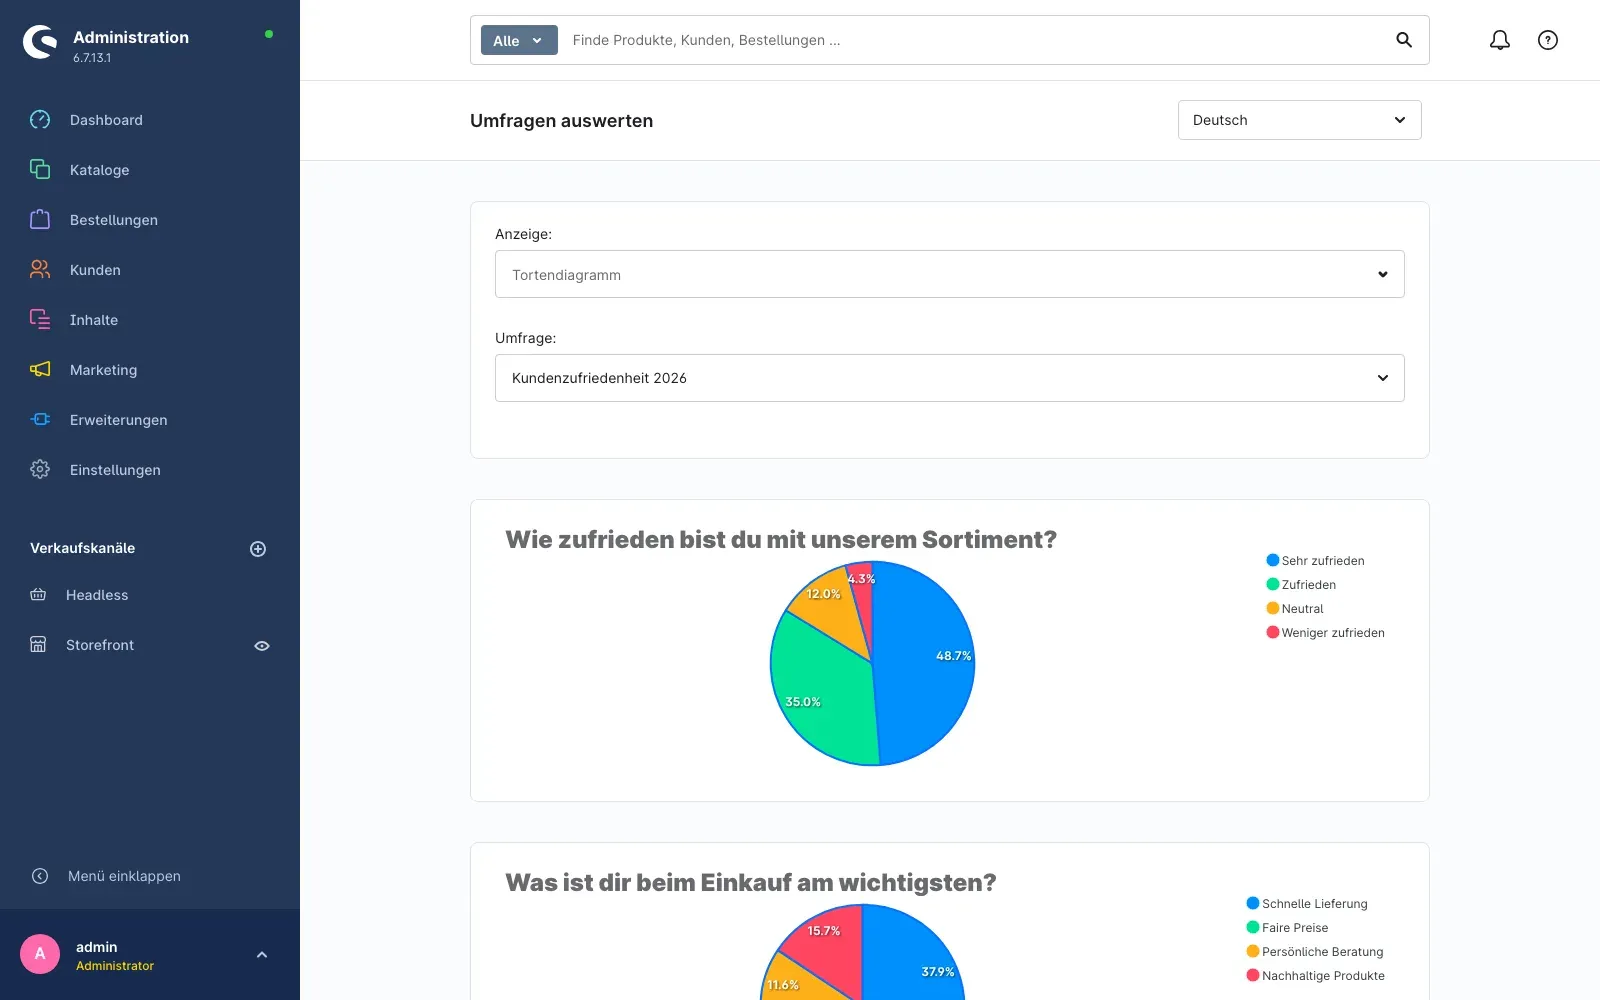Click the admin avatar circle

40,954
